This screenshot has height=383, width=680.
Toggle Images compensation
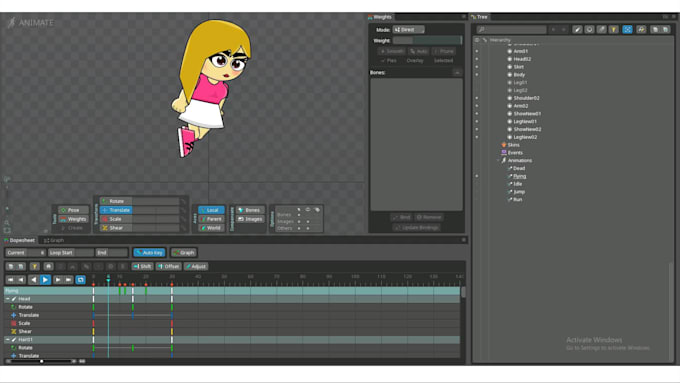click(x=250, y=219)
